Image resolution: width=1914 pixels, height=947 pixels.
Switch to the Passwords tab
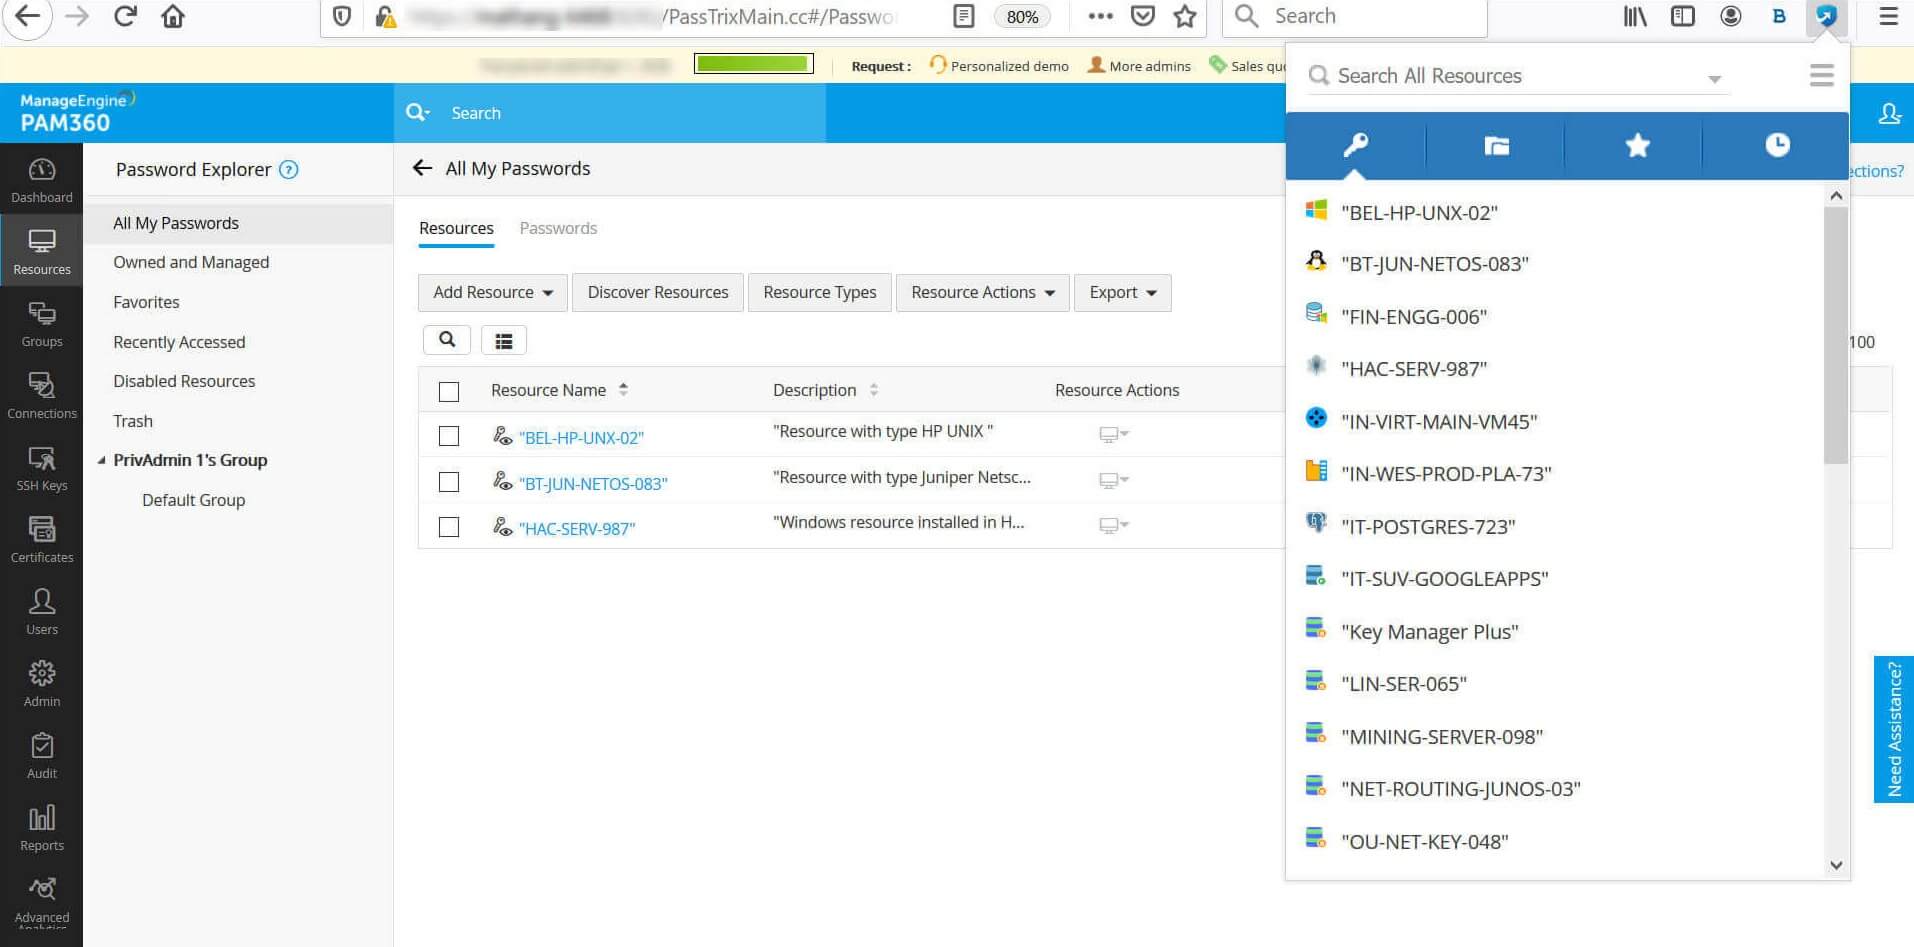(x=558, y=229)
